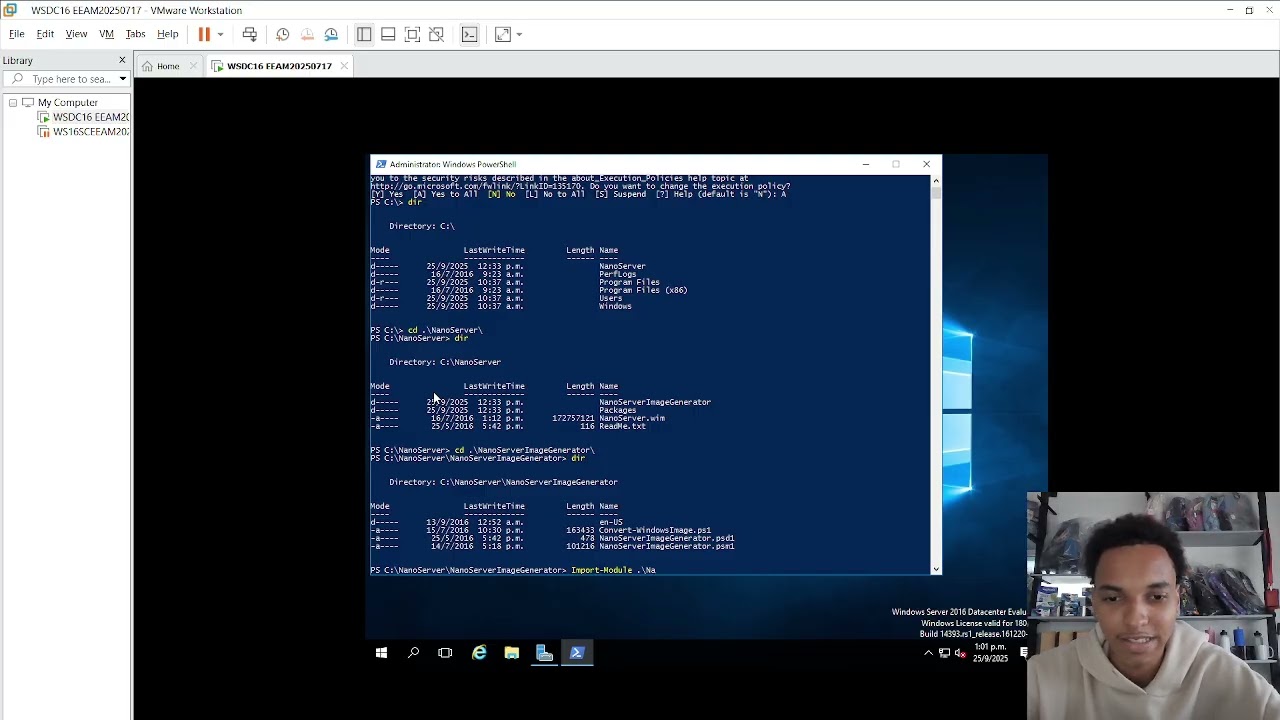Click the library search field
This screenshot has width=1280, height=720.
point(66,79)
